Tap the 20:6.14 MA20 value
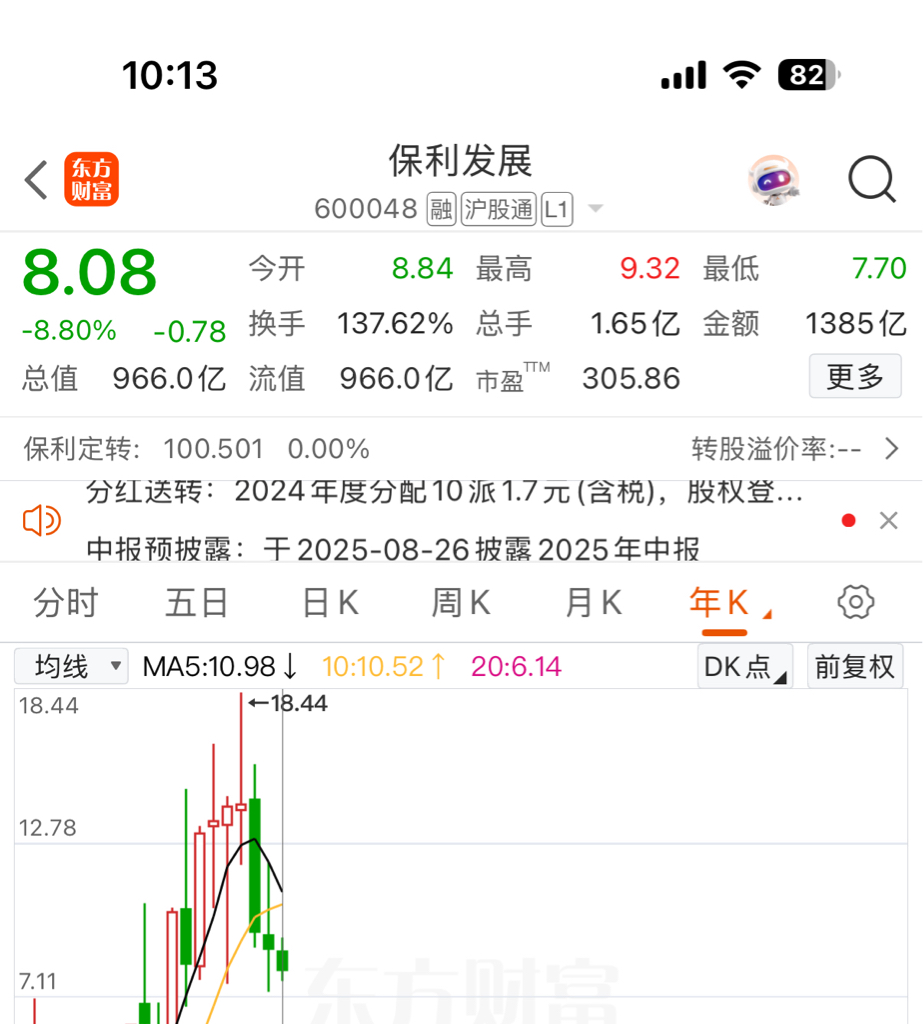The width and height of the screenshot is (923, 1024). [x=516, y=667]
